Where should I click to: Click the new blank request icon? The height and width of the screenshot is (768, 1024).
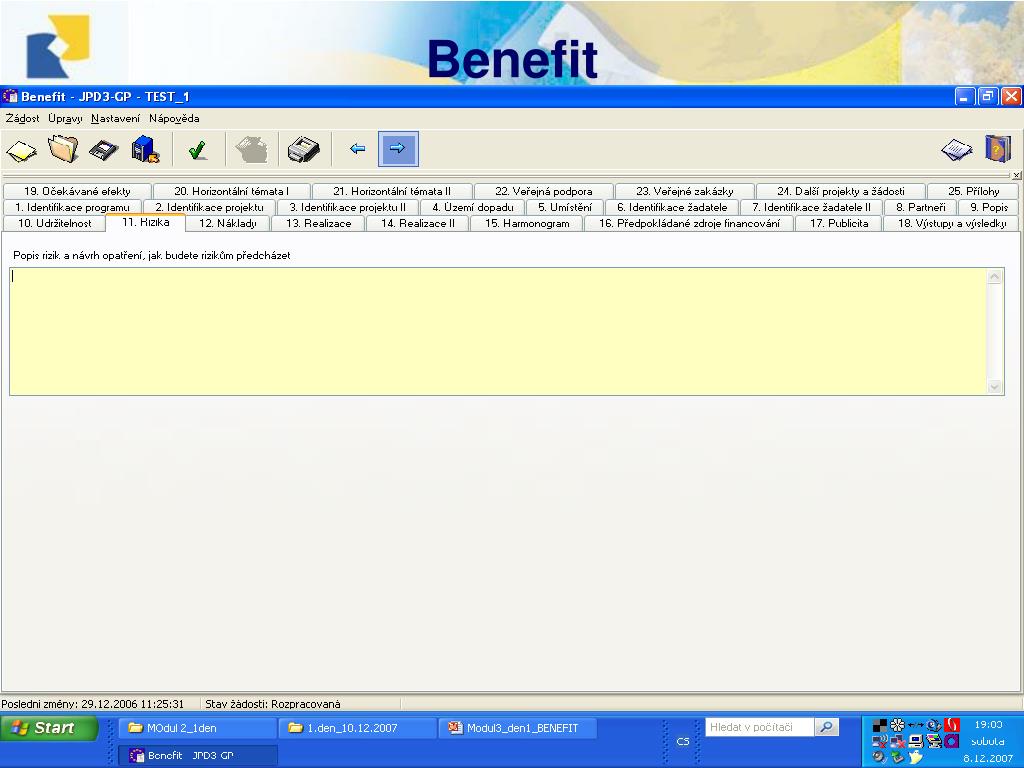tap(22, 150)
